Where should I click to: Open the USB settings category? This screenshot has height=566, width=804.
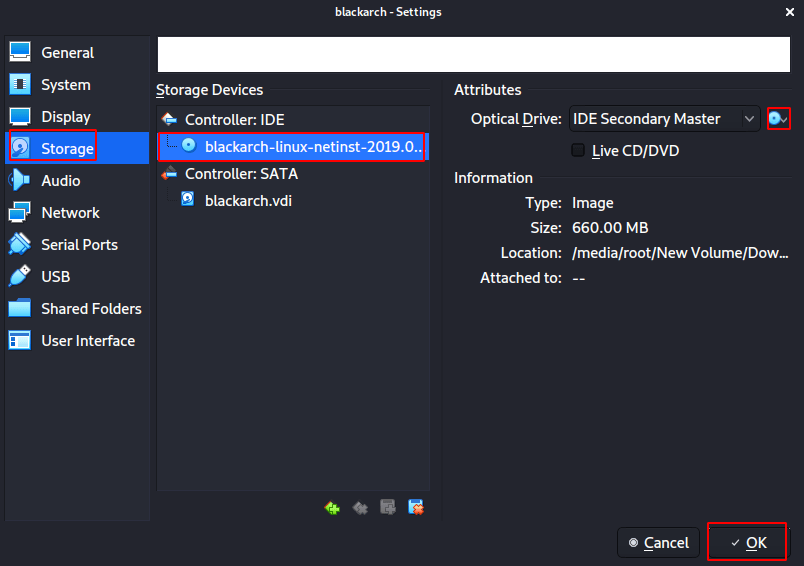[x=77, y=277]
